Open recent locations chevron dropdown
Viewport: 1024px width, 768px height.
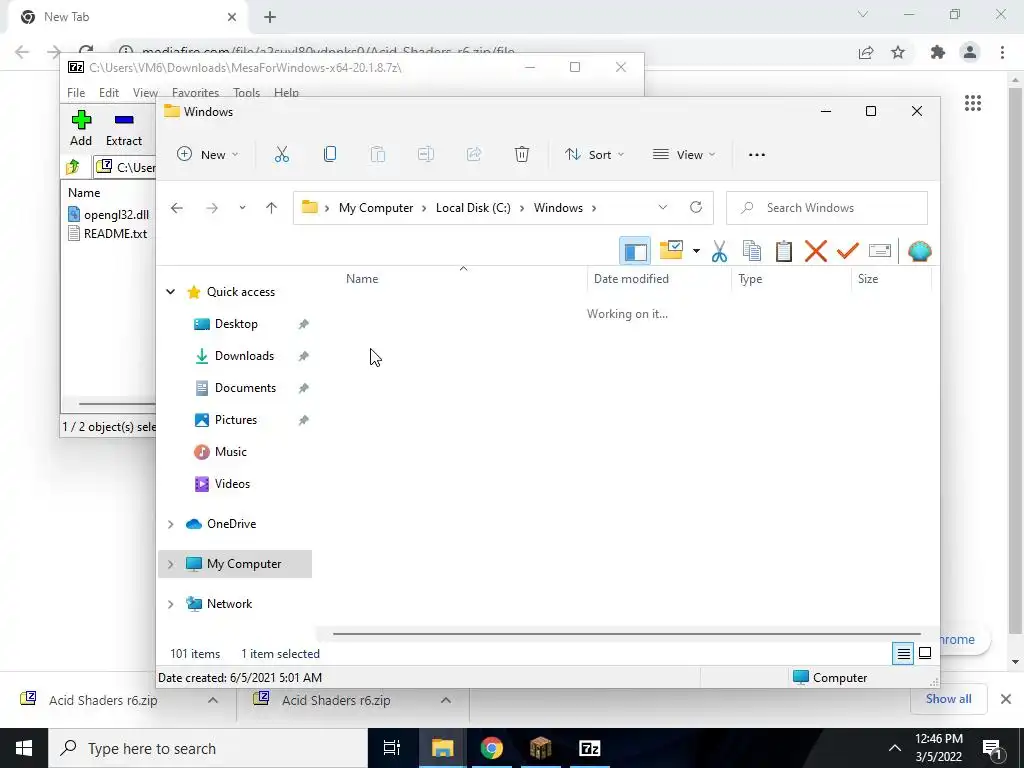[242, 208]
